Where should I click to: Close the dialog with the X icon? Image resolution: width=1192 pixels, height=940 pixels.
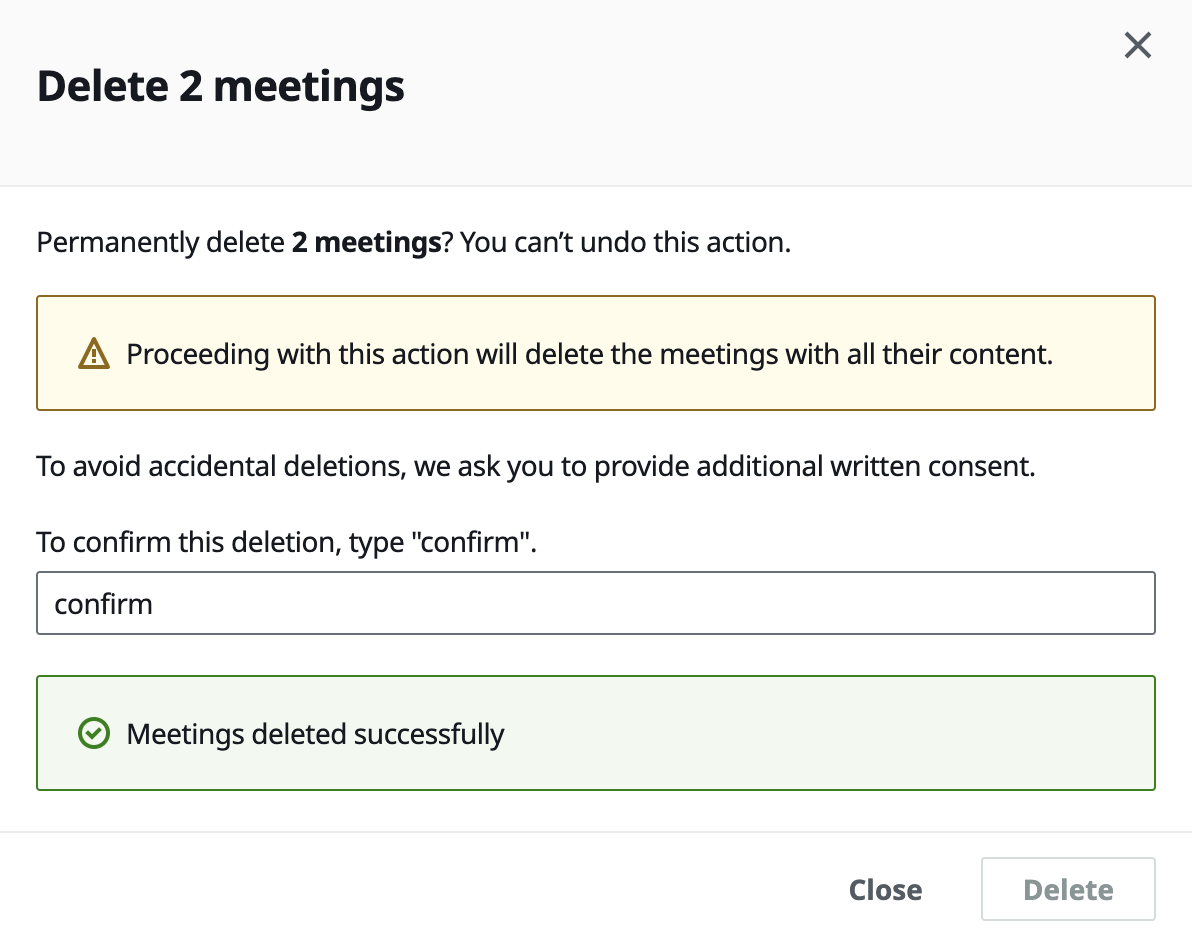click(1137, 46)
